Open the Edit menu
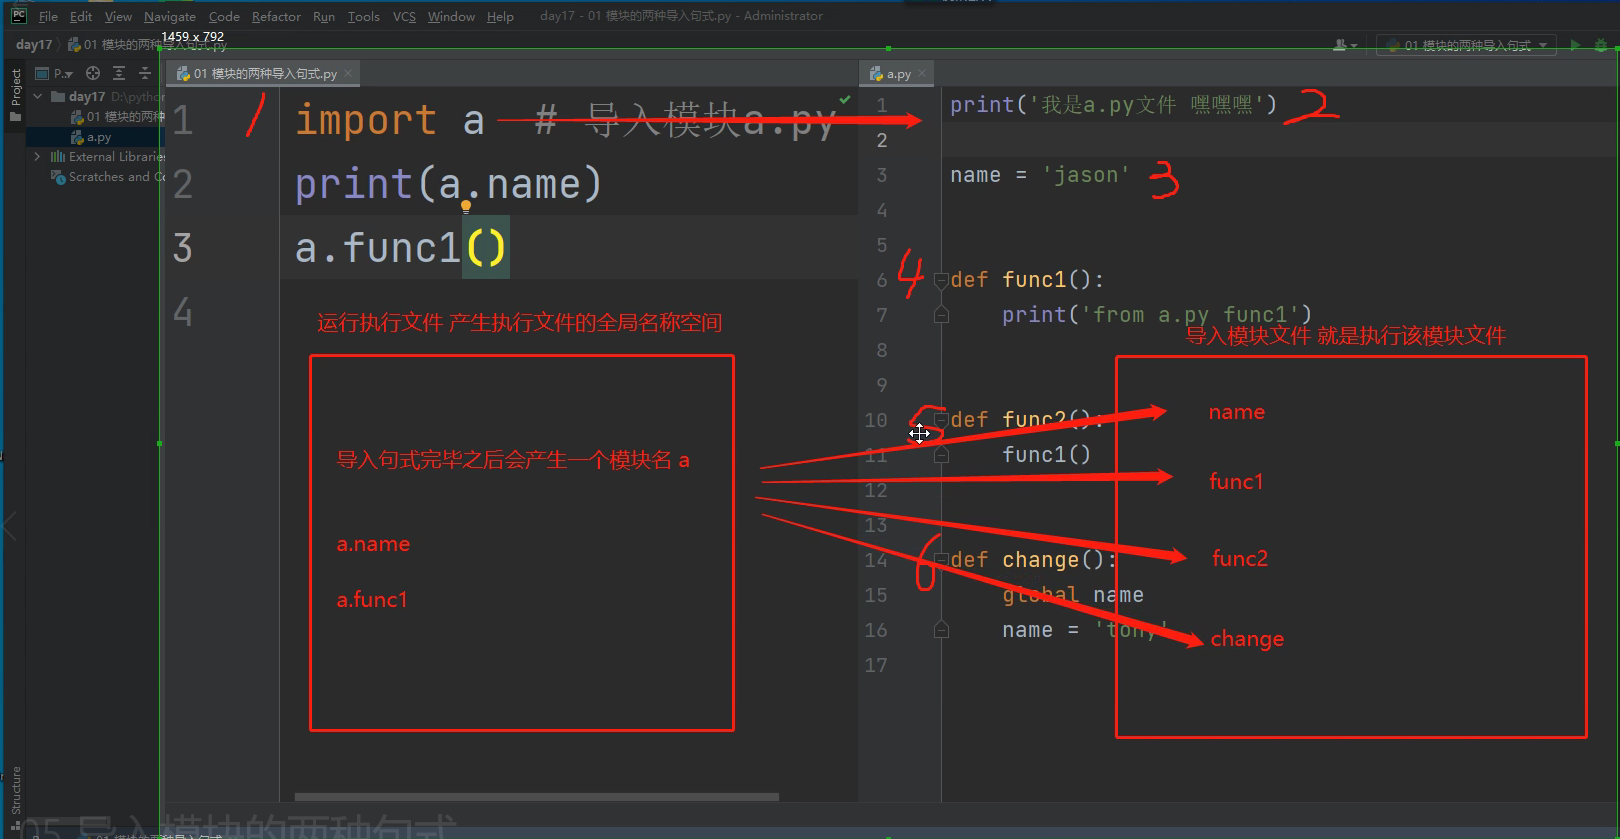 (x=81, y=16)
